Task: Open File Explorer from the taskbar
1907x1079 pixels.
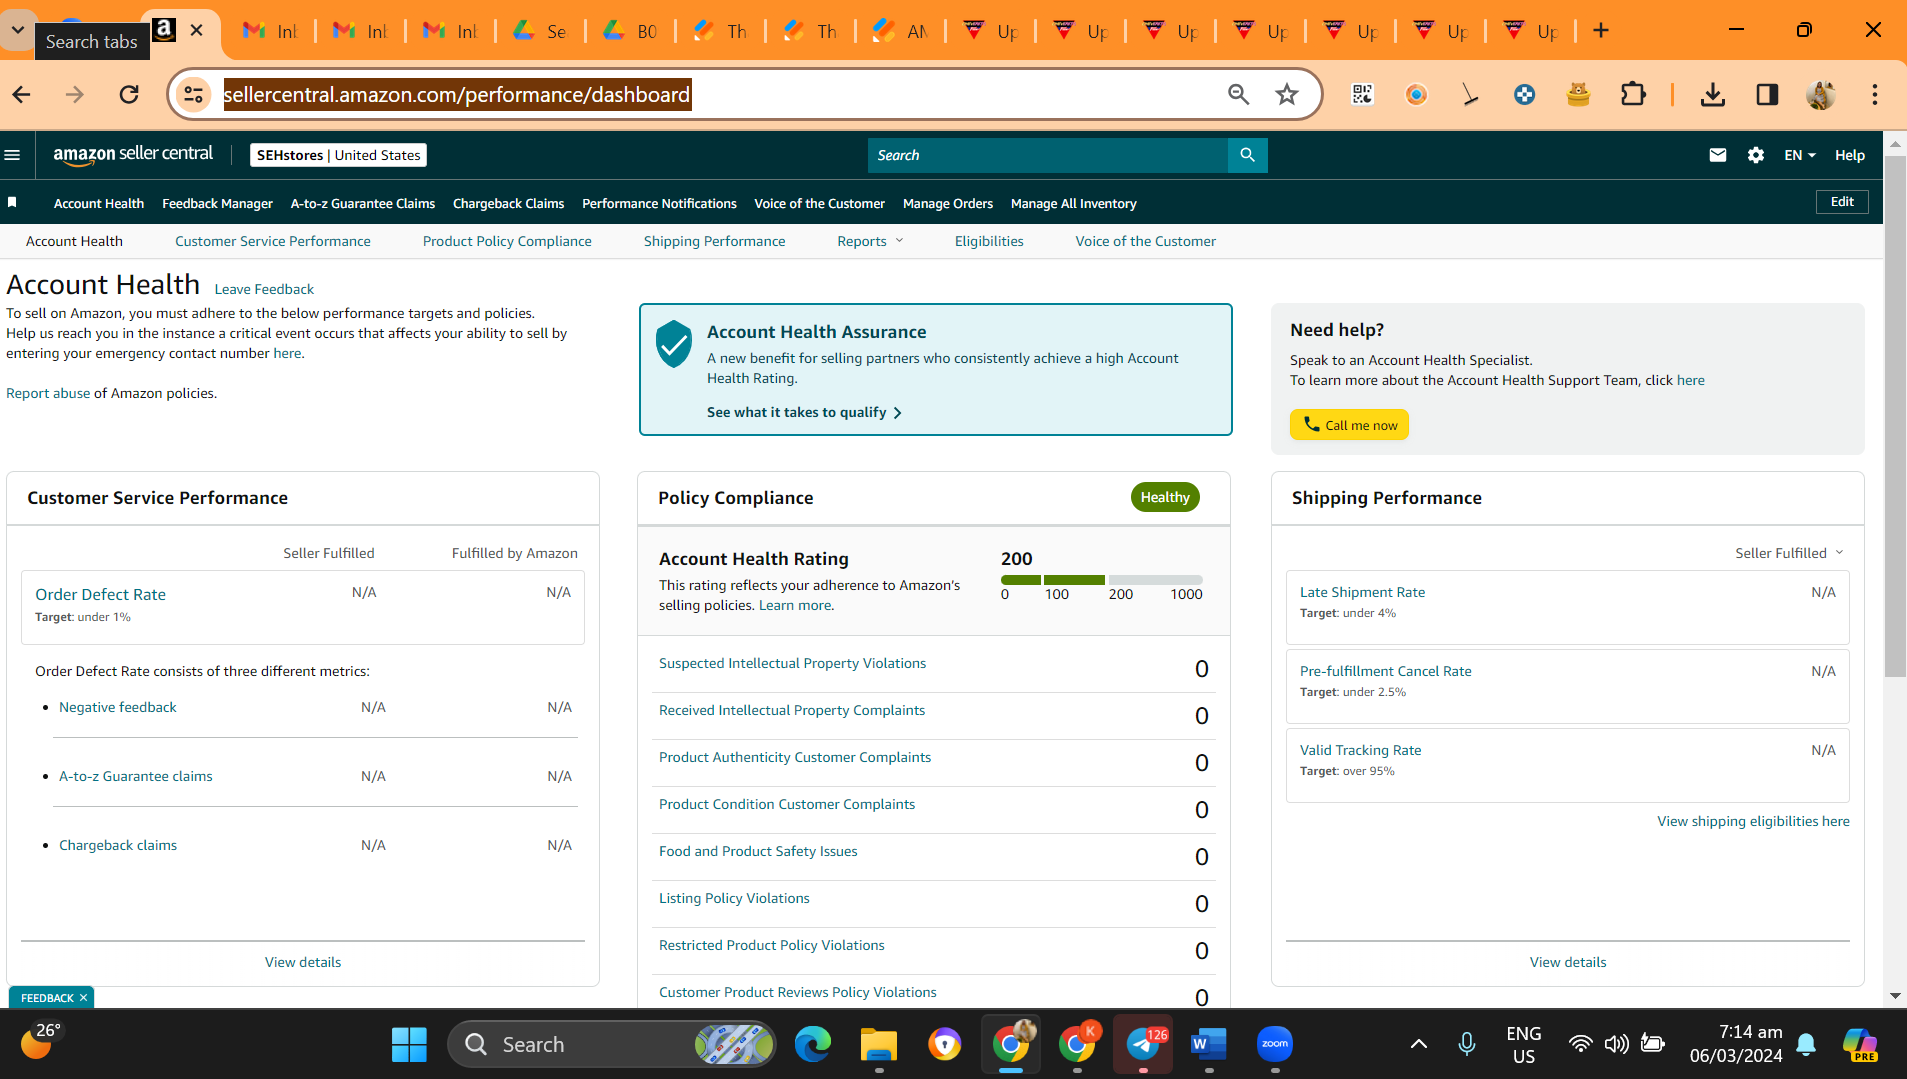Action: pyautogui.click(x=879, y=1045)
